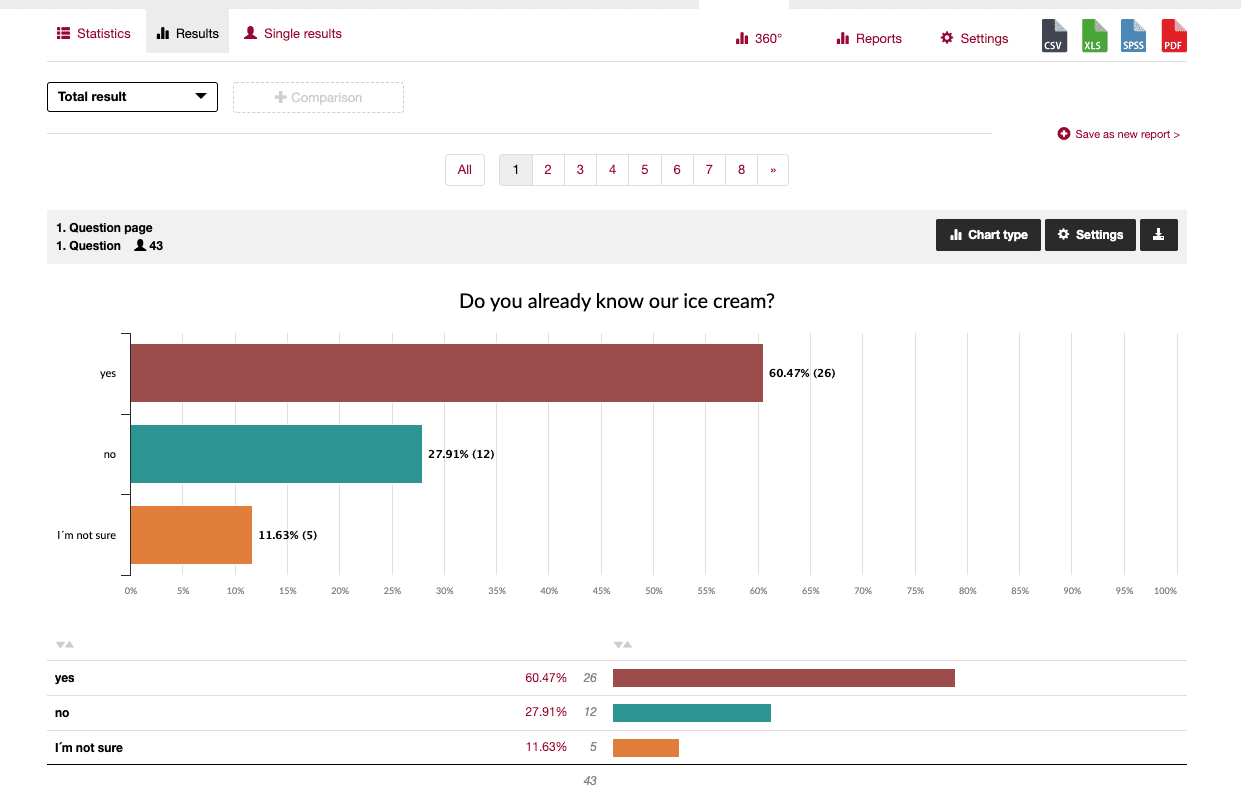This screenshot has height=810, width=1241.
Task: Expand more pages with the » control
Action: pyautogui.click(x=772, y=170)
